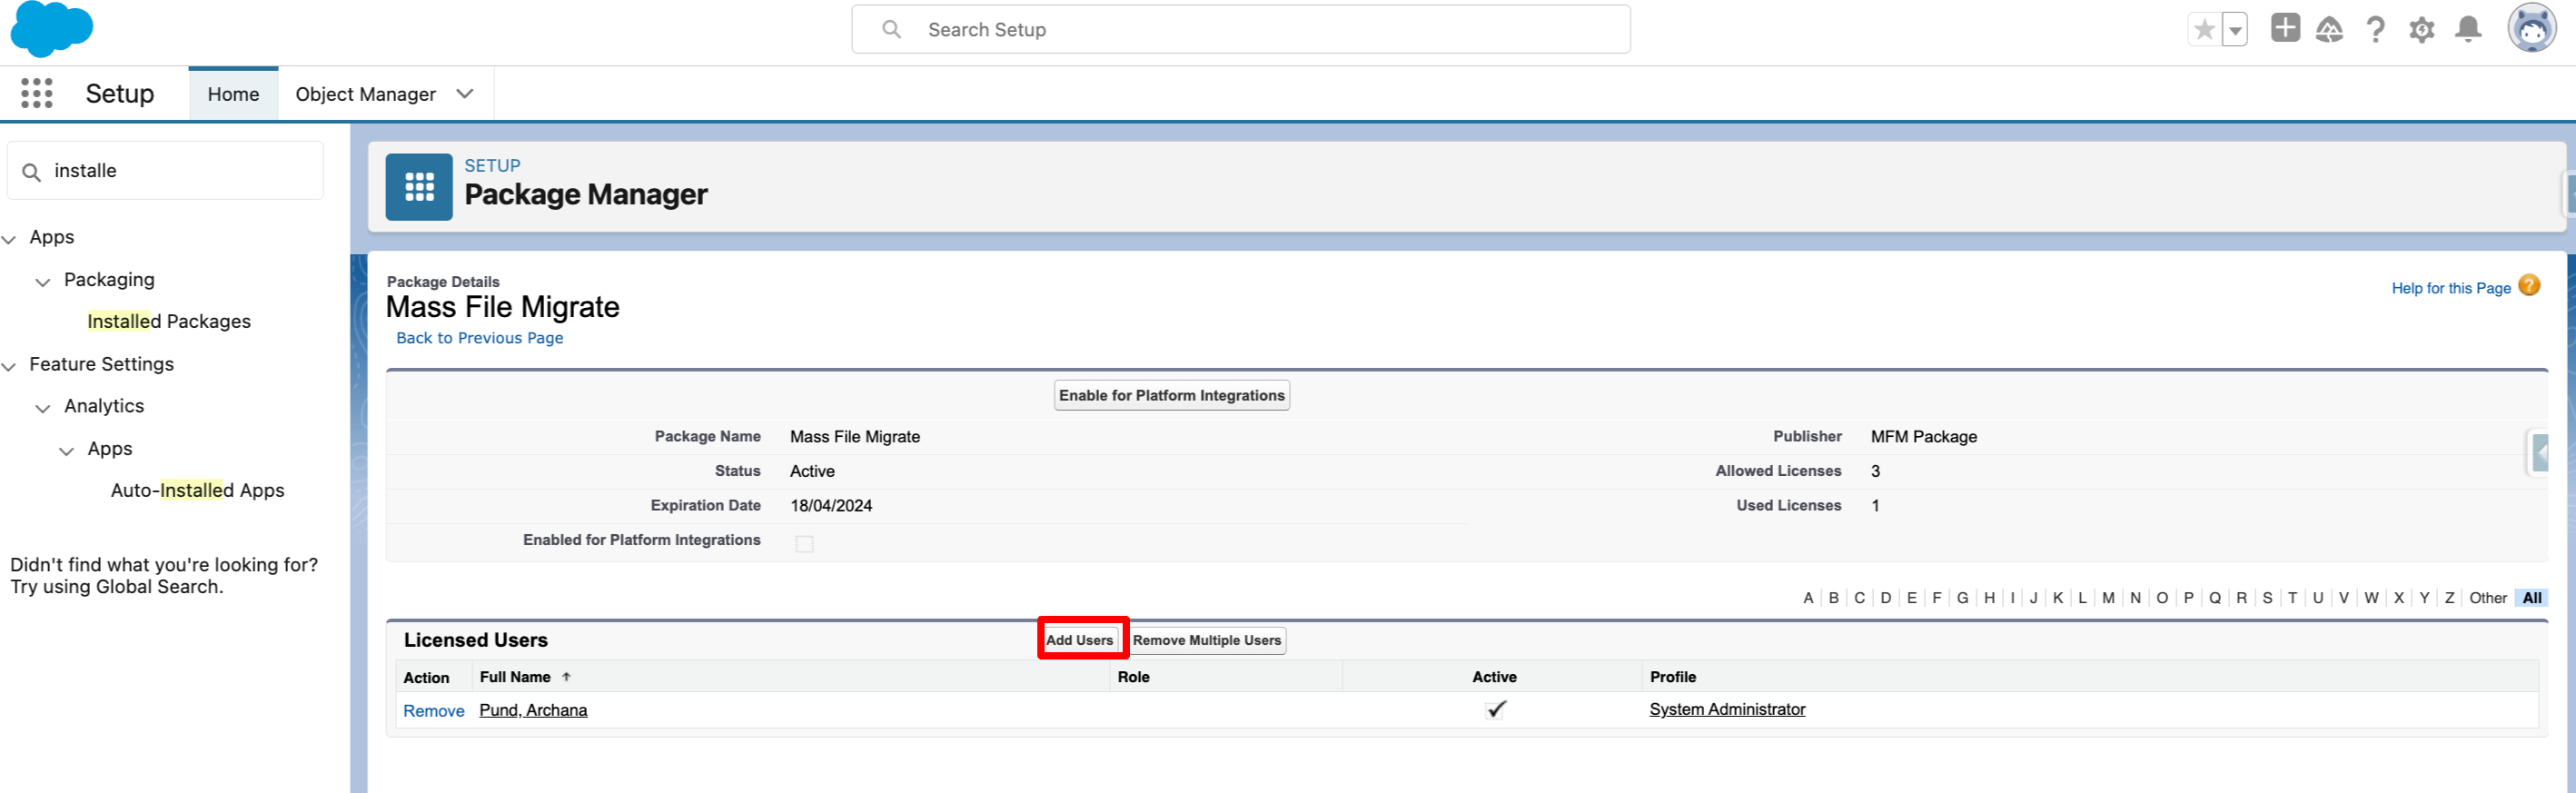The width and height of the screenshot is (2576, 793).
Task: Click the orange help icon beside Help for this Page
Action: tap(2529, 286)
